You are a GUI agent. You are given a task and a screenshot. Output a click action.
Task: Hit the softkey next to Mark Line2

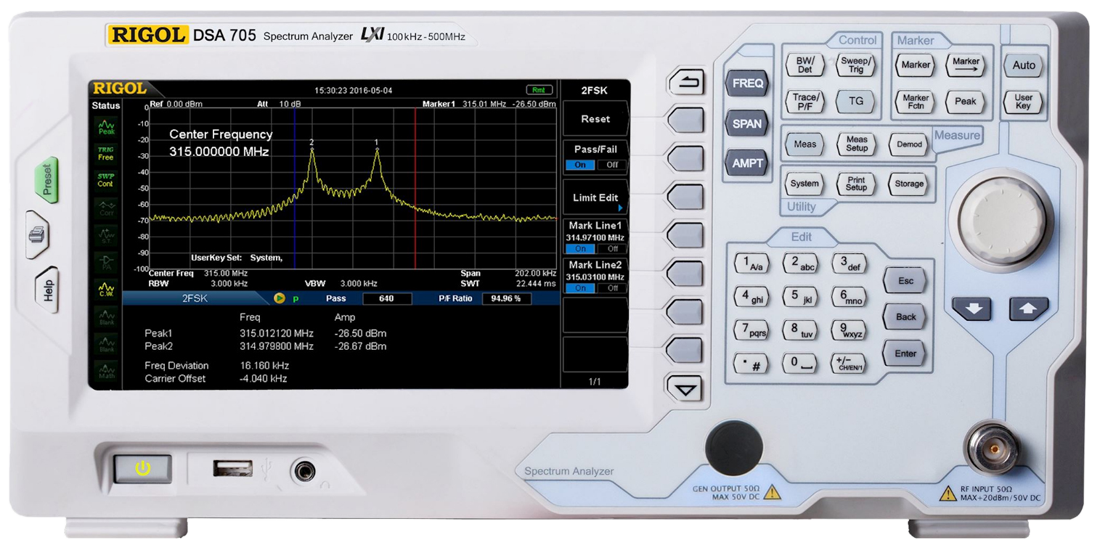pos(685,274)
